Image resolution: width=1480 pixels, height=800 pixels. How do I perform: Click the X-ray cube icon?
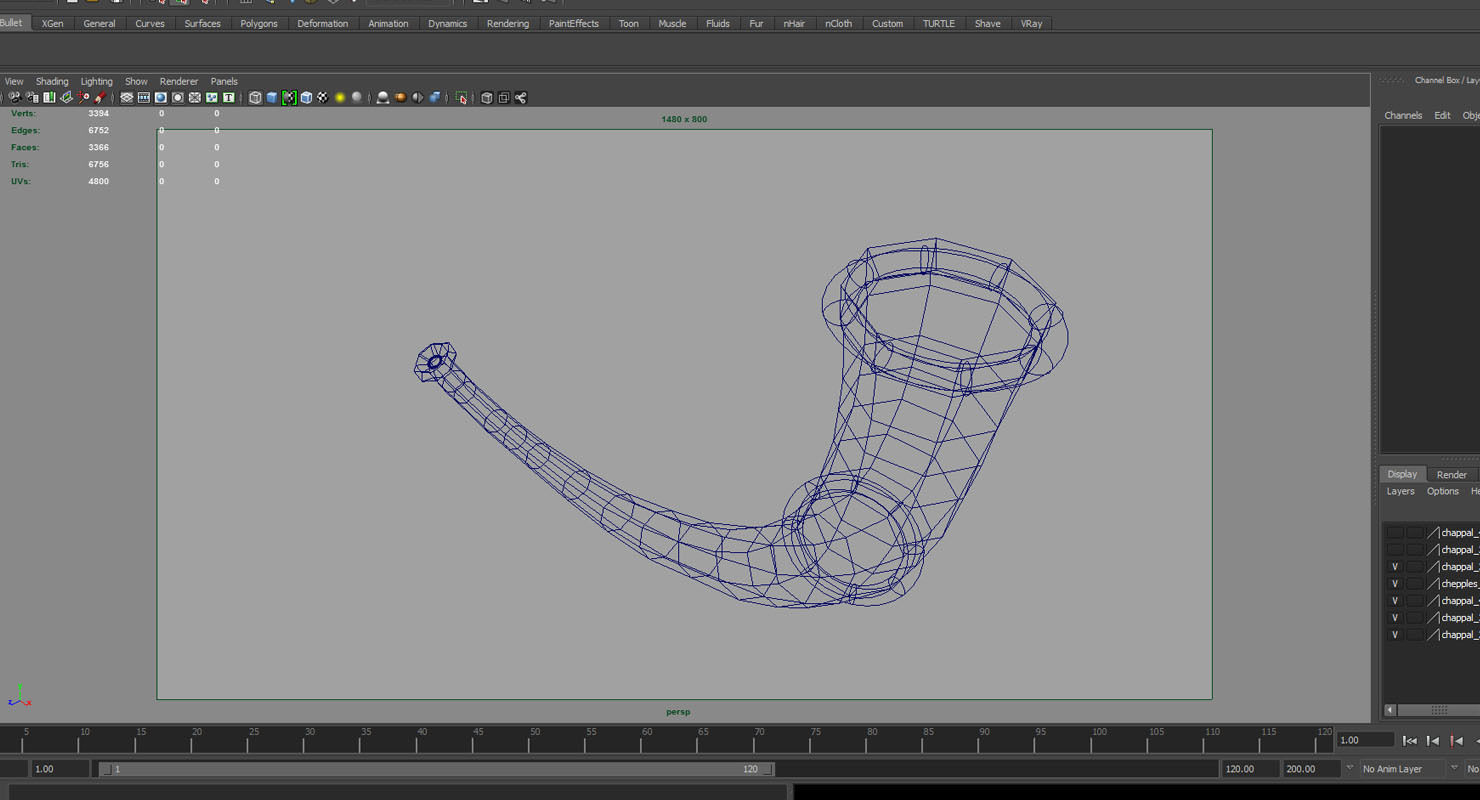click(x=487, y=98)
